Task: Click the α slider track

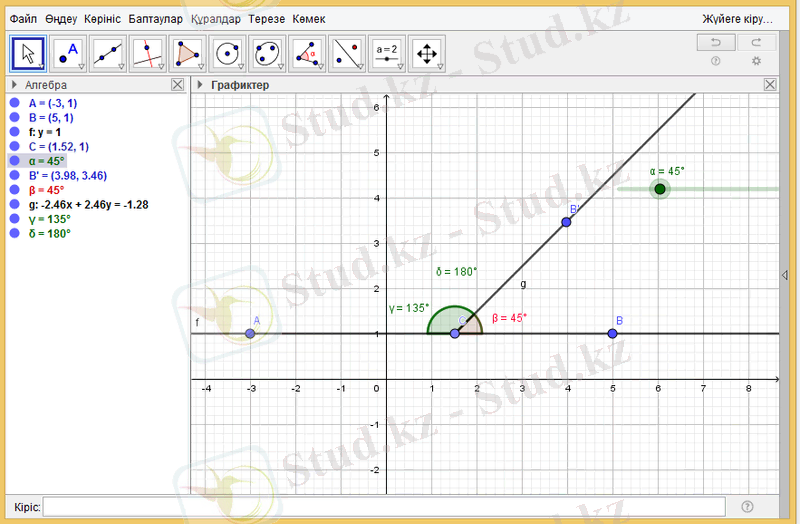Action: click(698, 189)
